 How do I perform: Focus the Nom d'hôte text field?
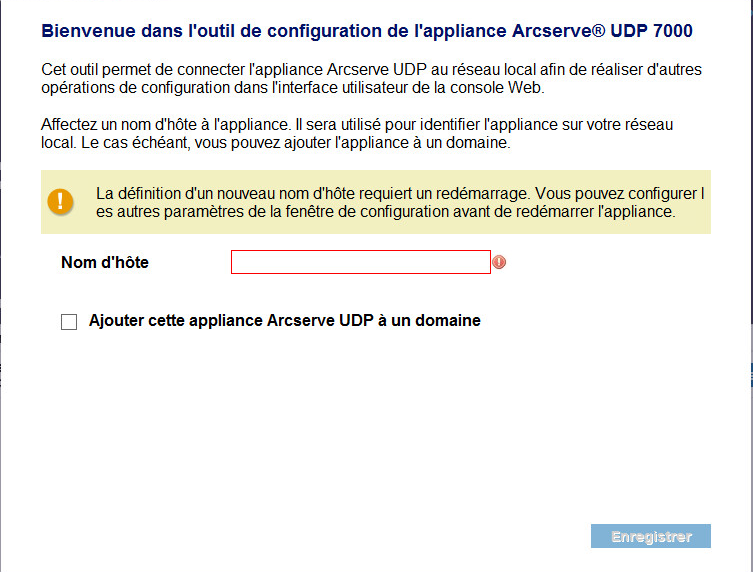(x=361, y=262)
